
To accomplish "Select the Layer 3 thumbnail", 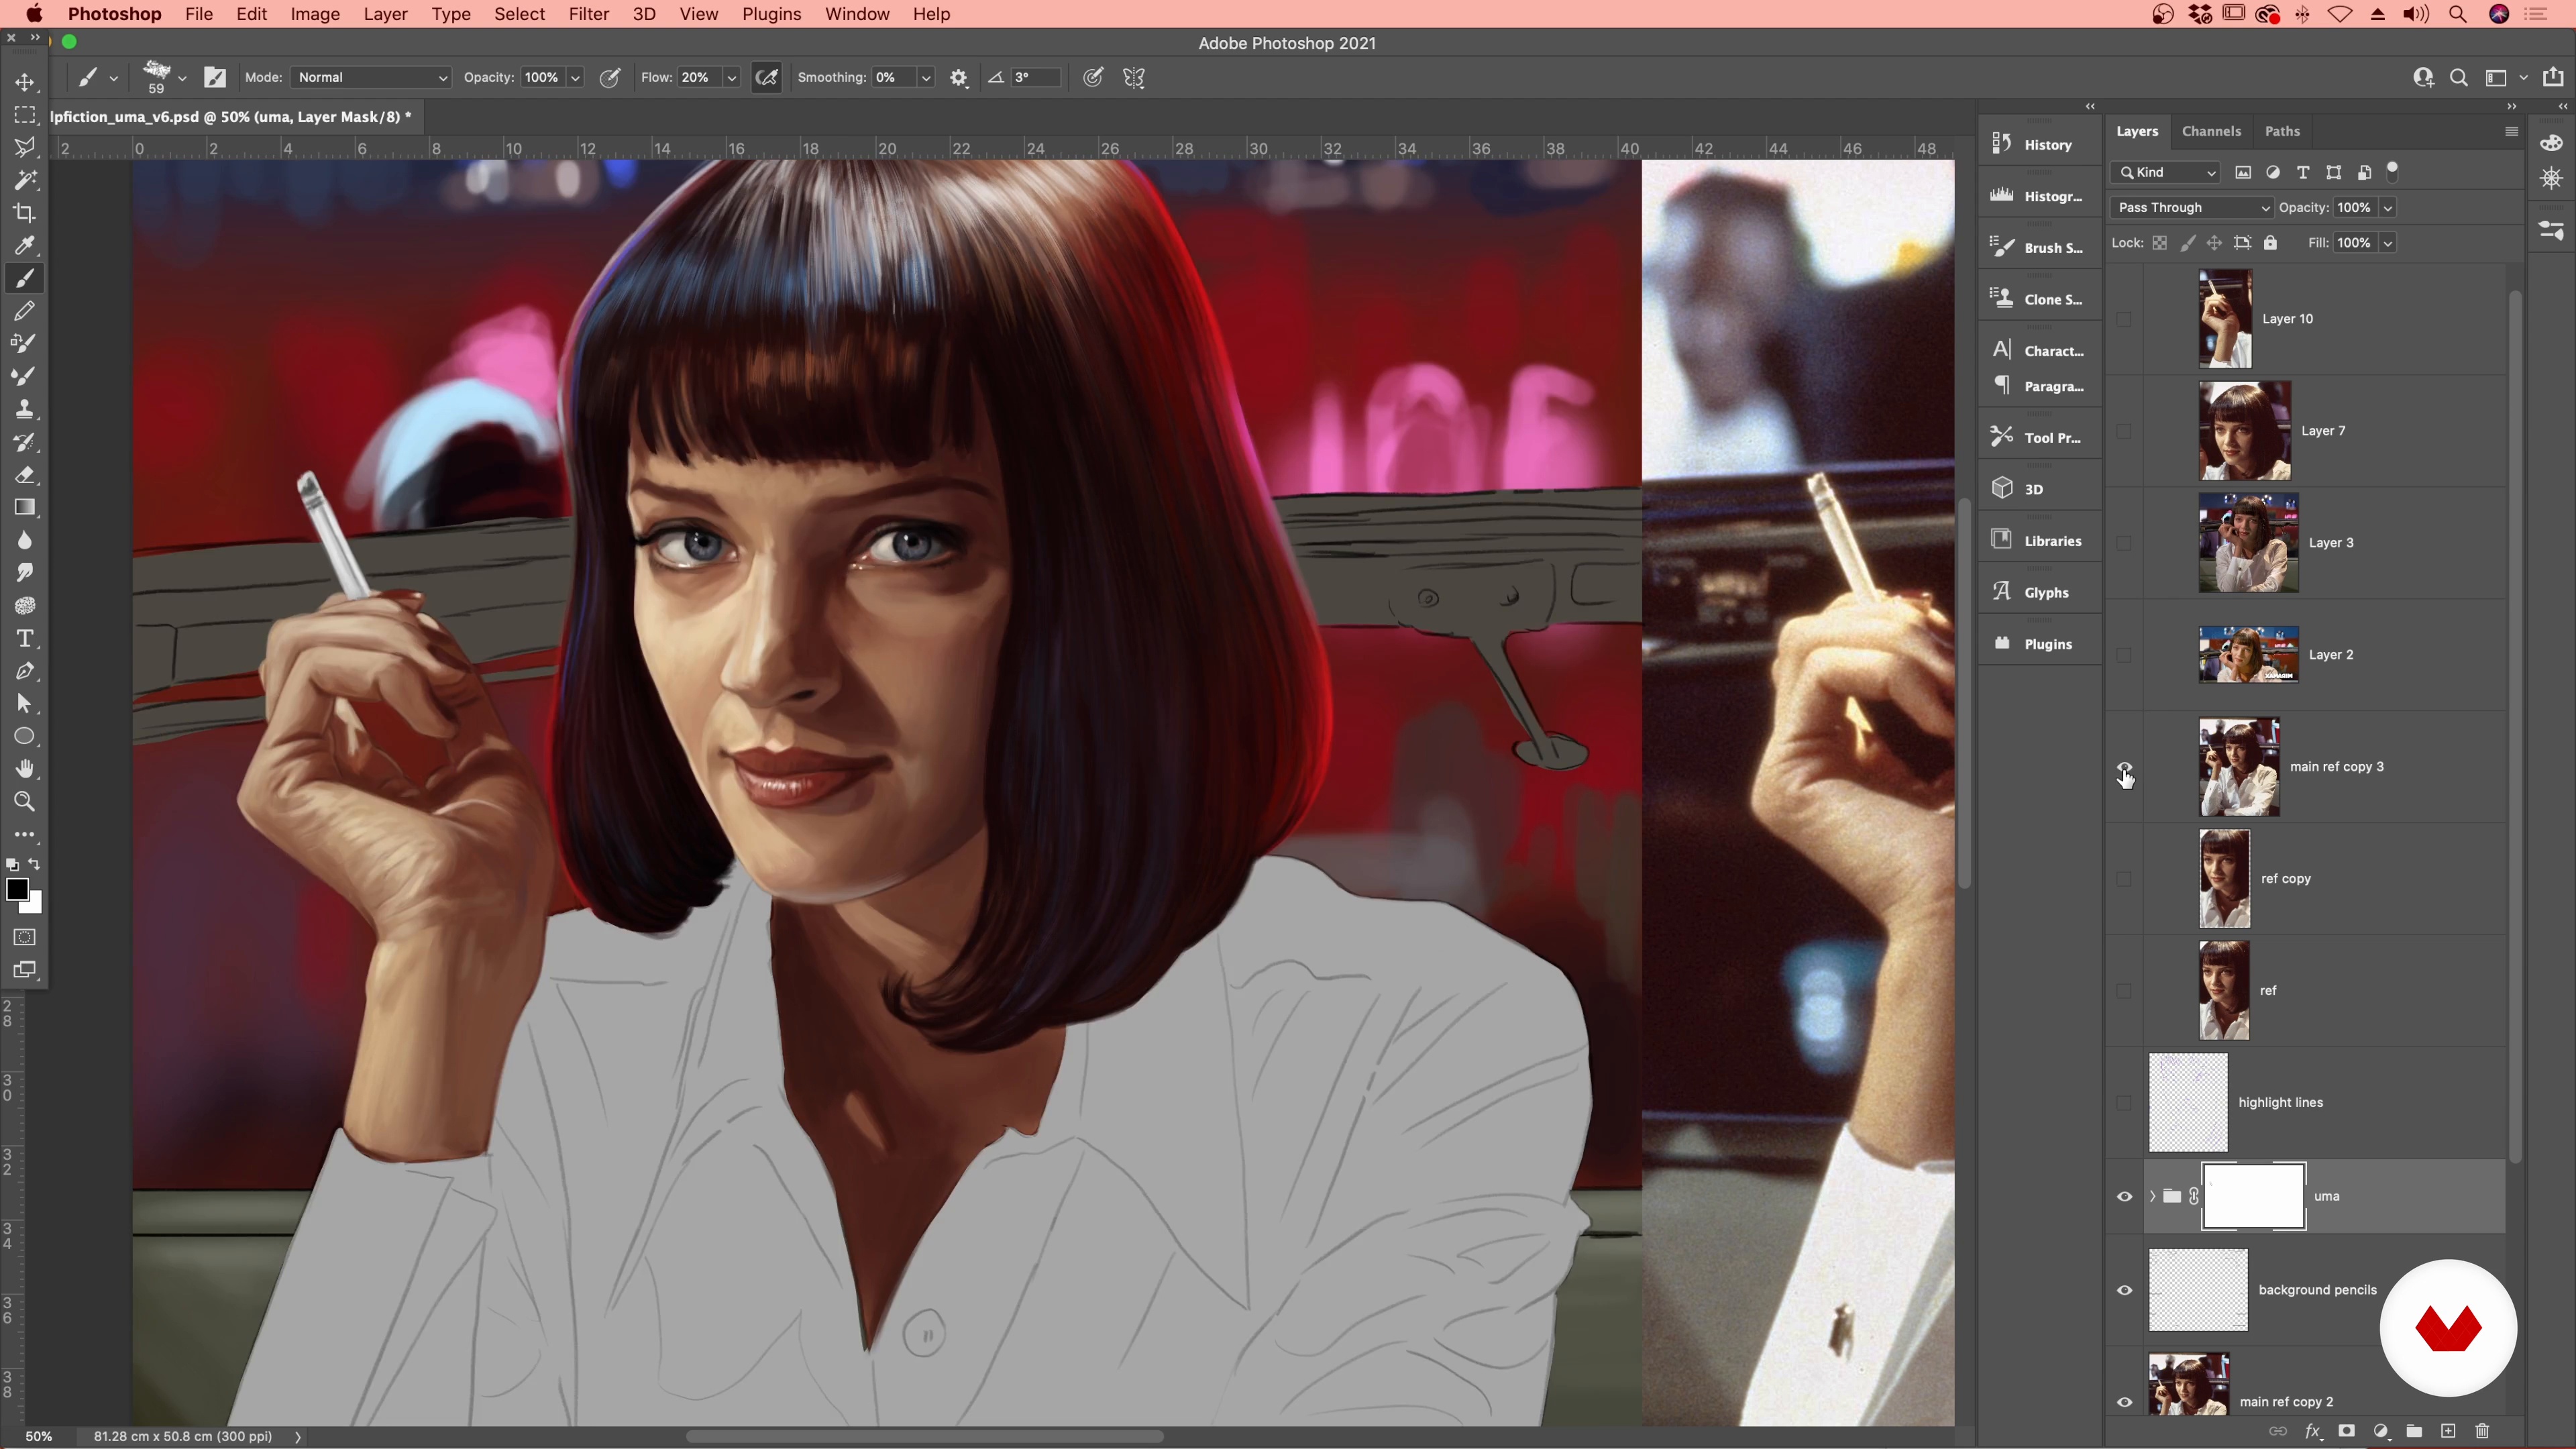I will [2248, 543].
